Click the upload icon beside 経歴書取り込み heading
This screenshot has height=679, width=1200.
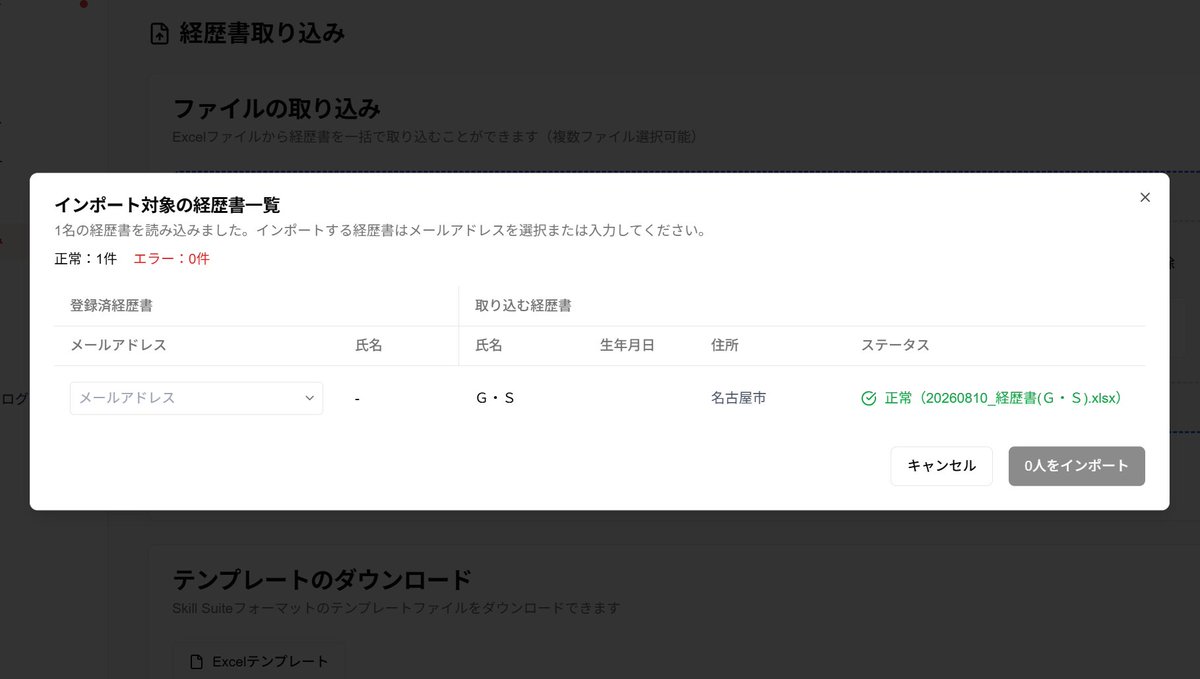tap(159, 34)
